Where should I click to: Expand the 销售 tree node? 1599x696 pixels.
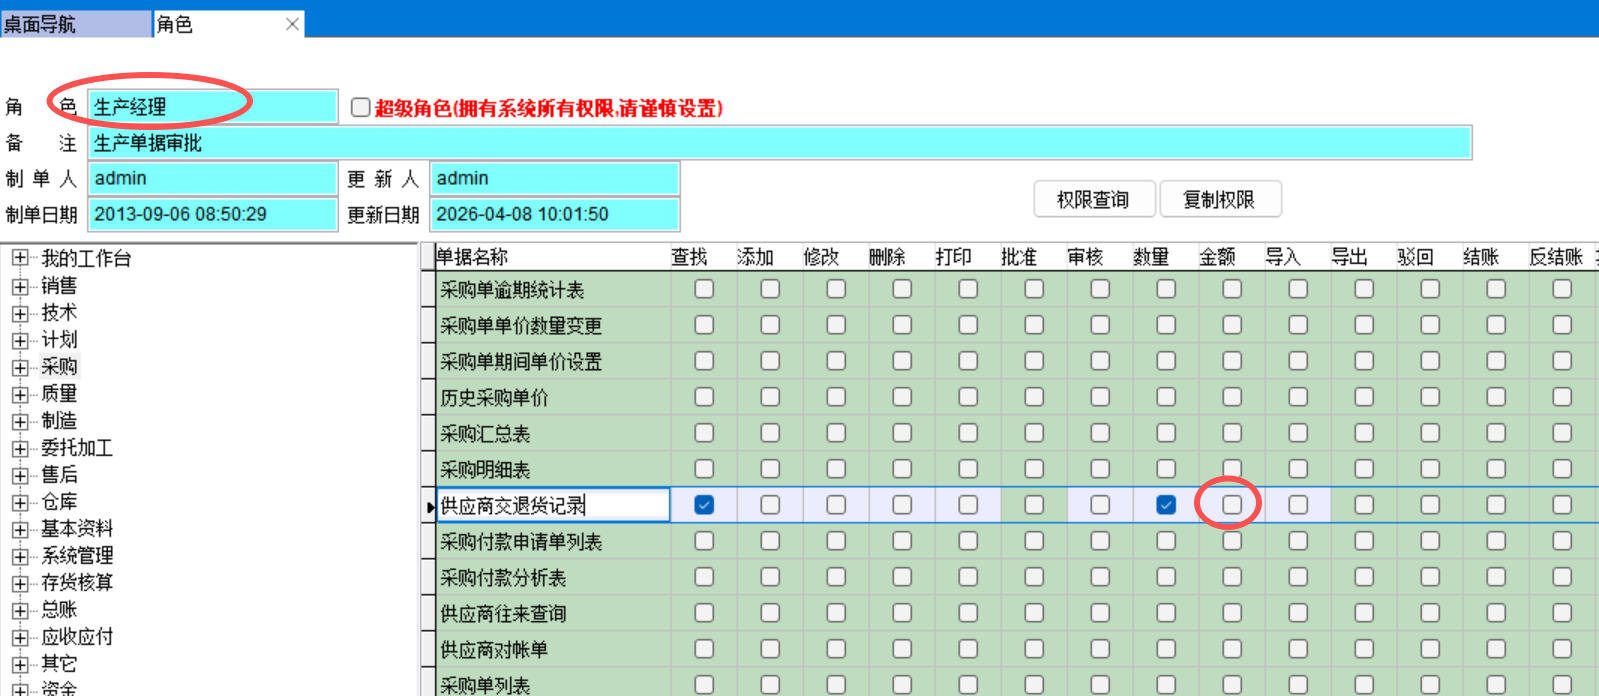pyautogui.click(x=20, y=286)
